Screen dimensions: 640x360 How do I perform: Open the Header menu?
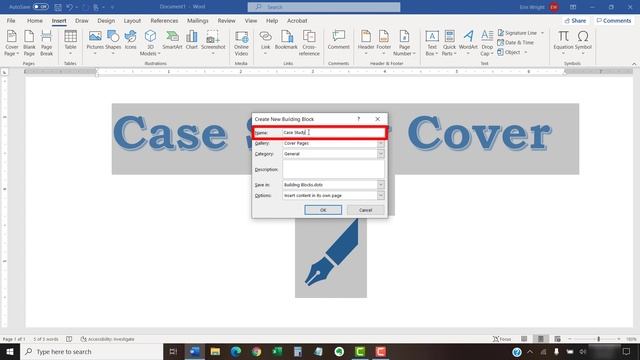(366, 43)
